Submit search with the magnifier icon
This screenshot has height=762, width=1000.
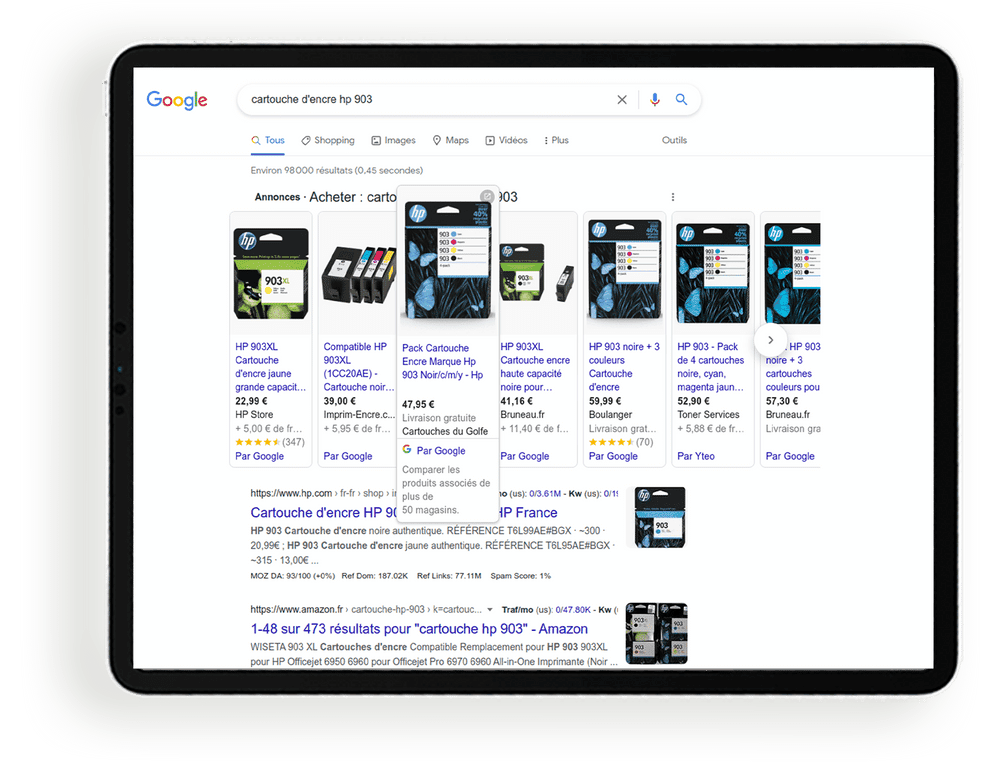click(x=681, y=99)
